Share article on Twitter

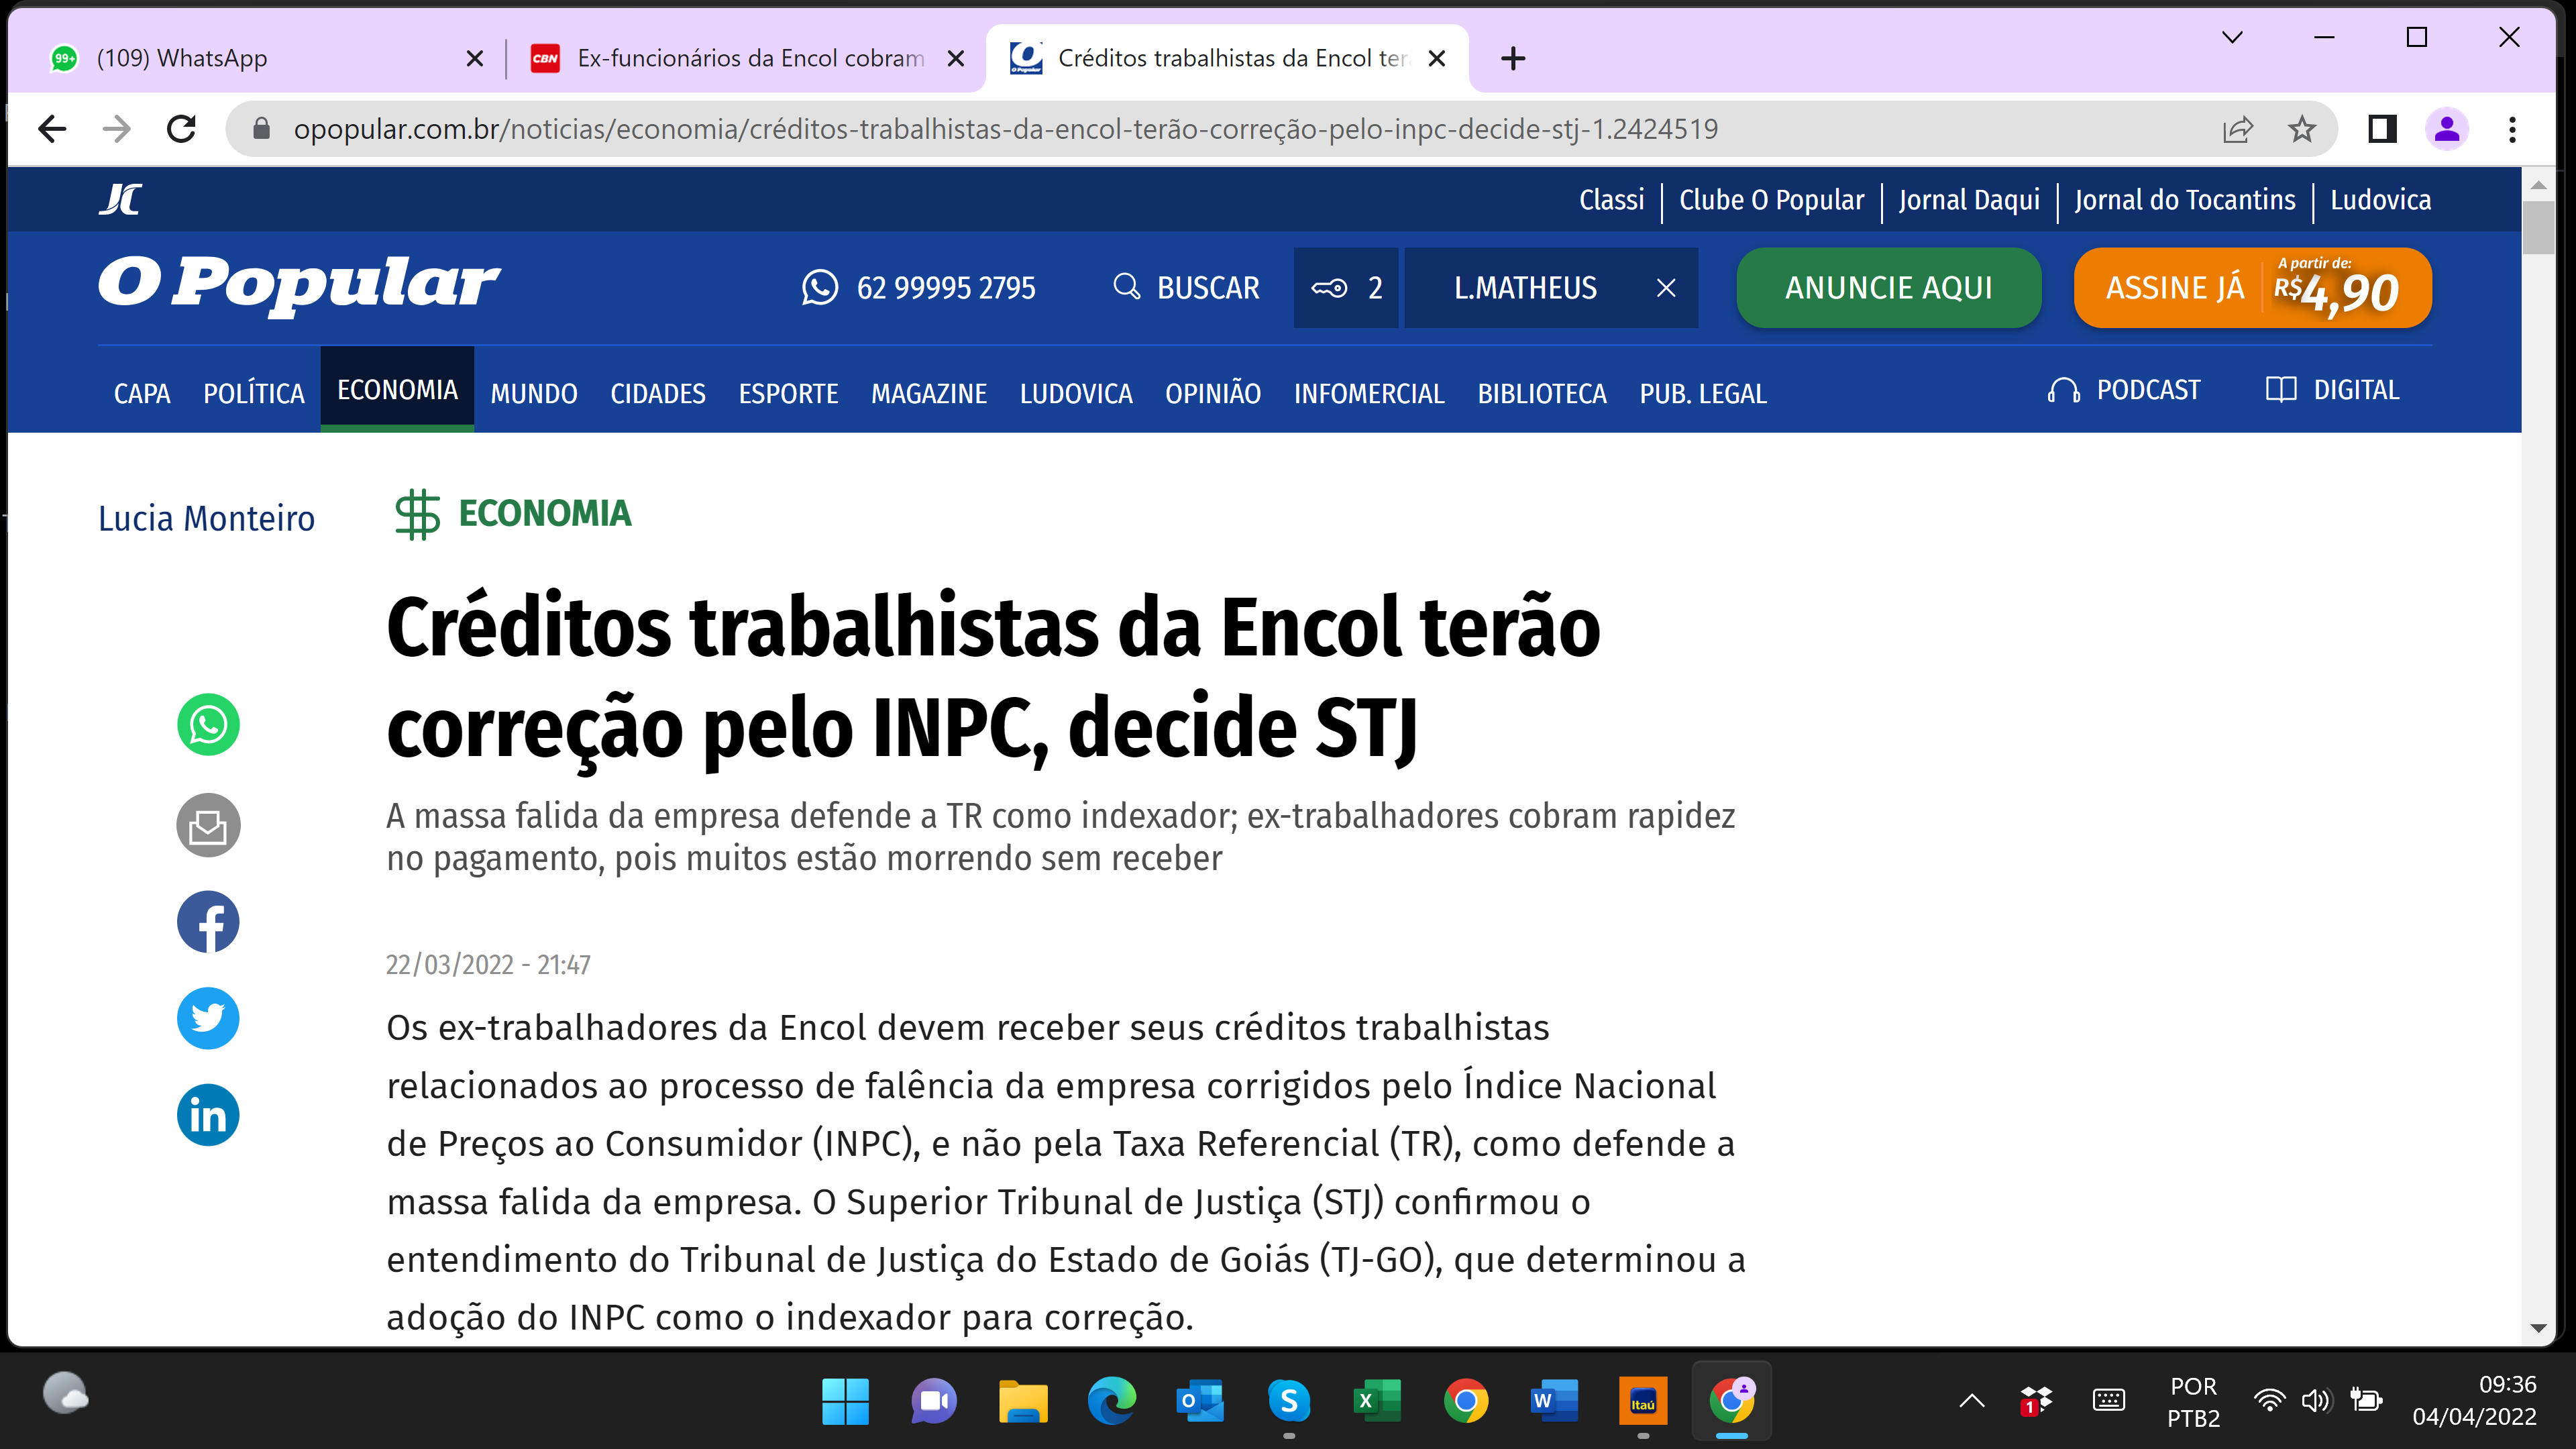click(x=208, y=1018)
